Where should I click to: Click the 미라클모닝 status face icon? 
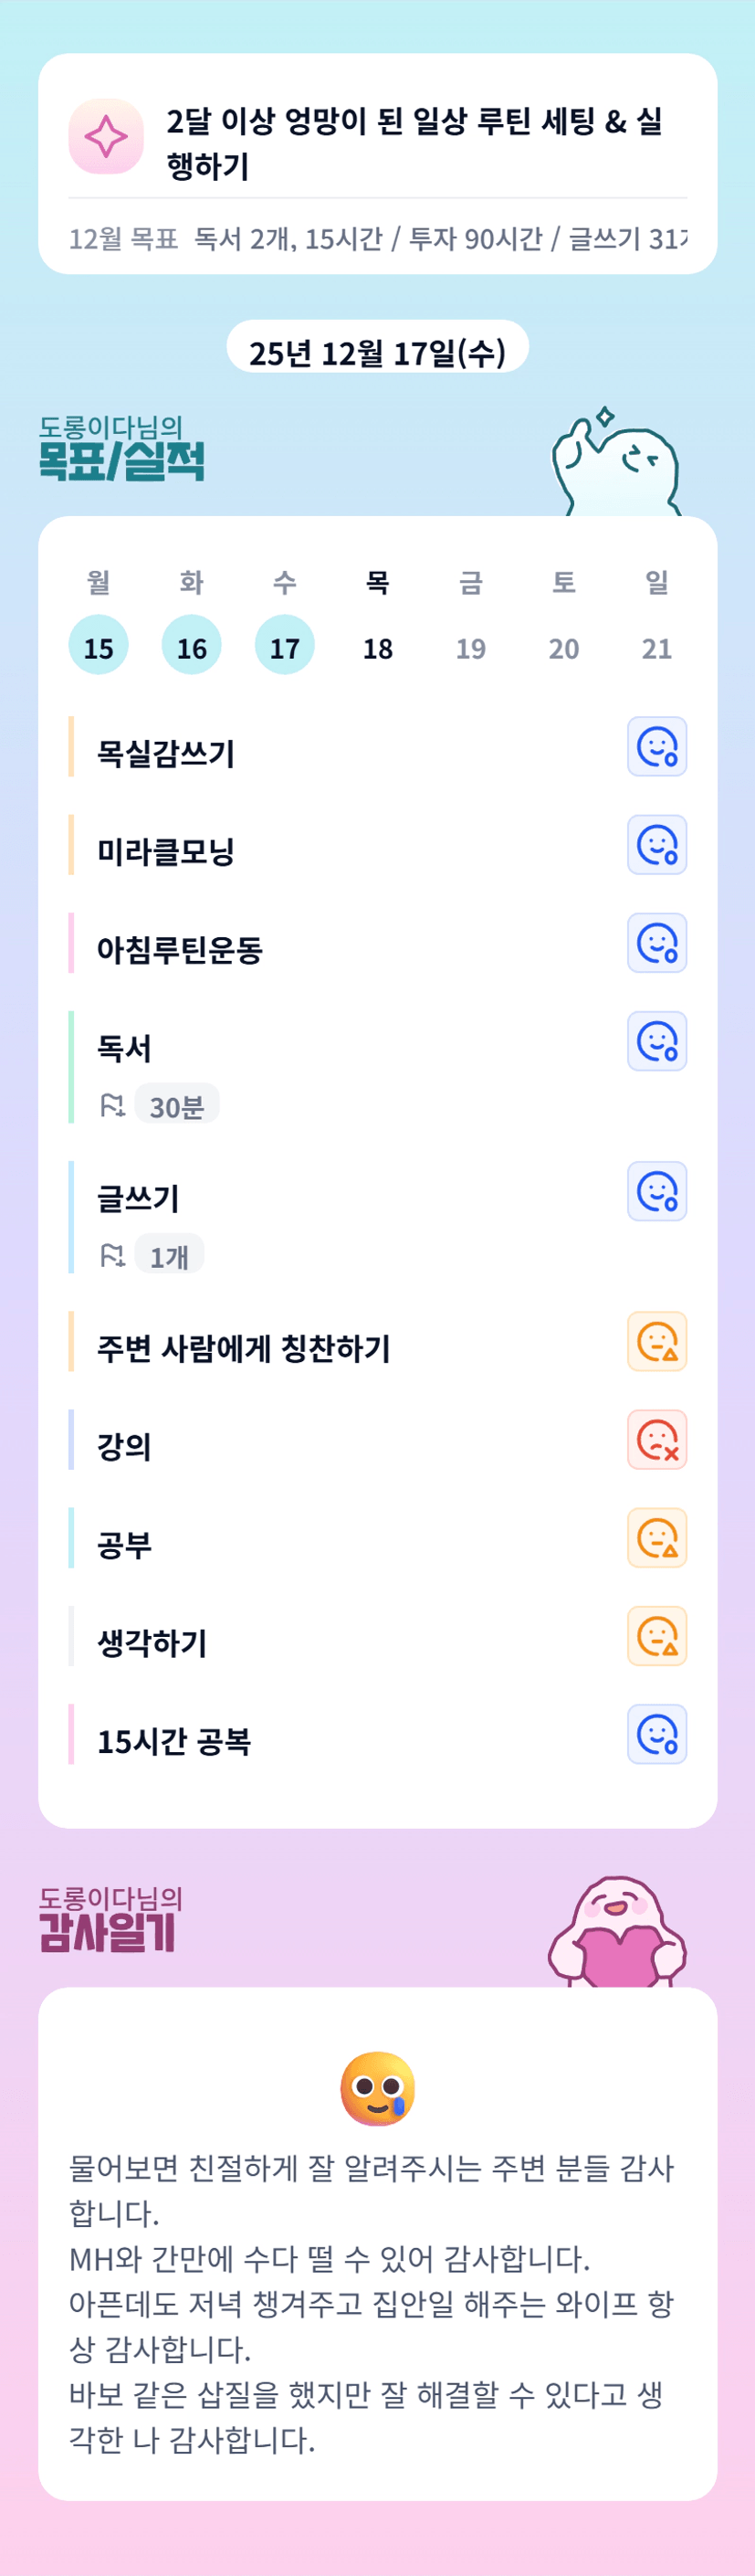[x=657, y=845]
